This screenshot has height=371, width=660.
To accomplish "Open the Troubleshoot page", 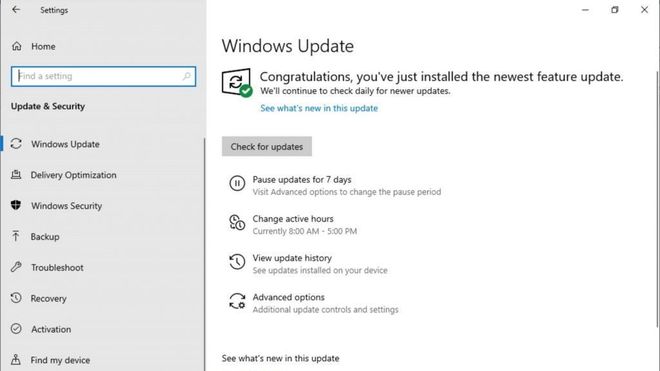I will tap(57, 267).
